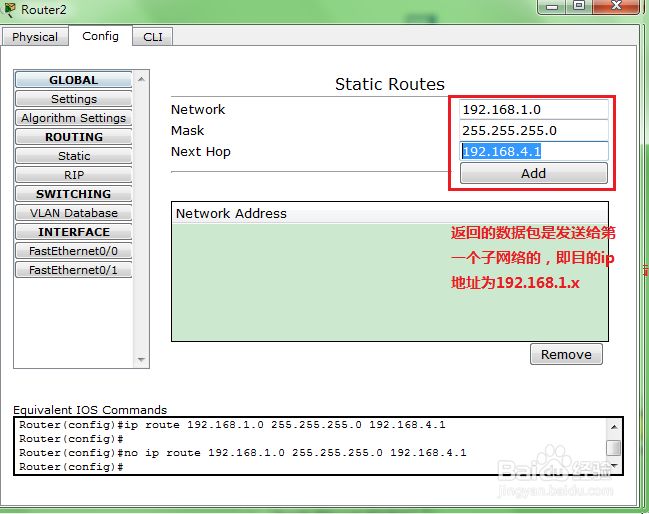Focus the Network address input field
649x514 pixels.
click(534, 110)
